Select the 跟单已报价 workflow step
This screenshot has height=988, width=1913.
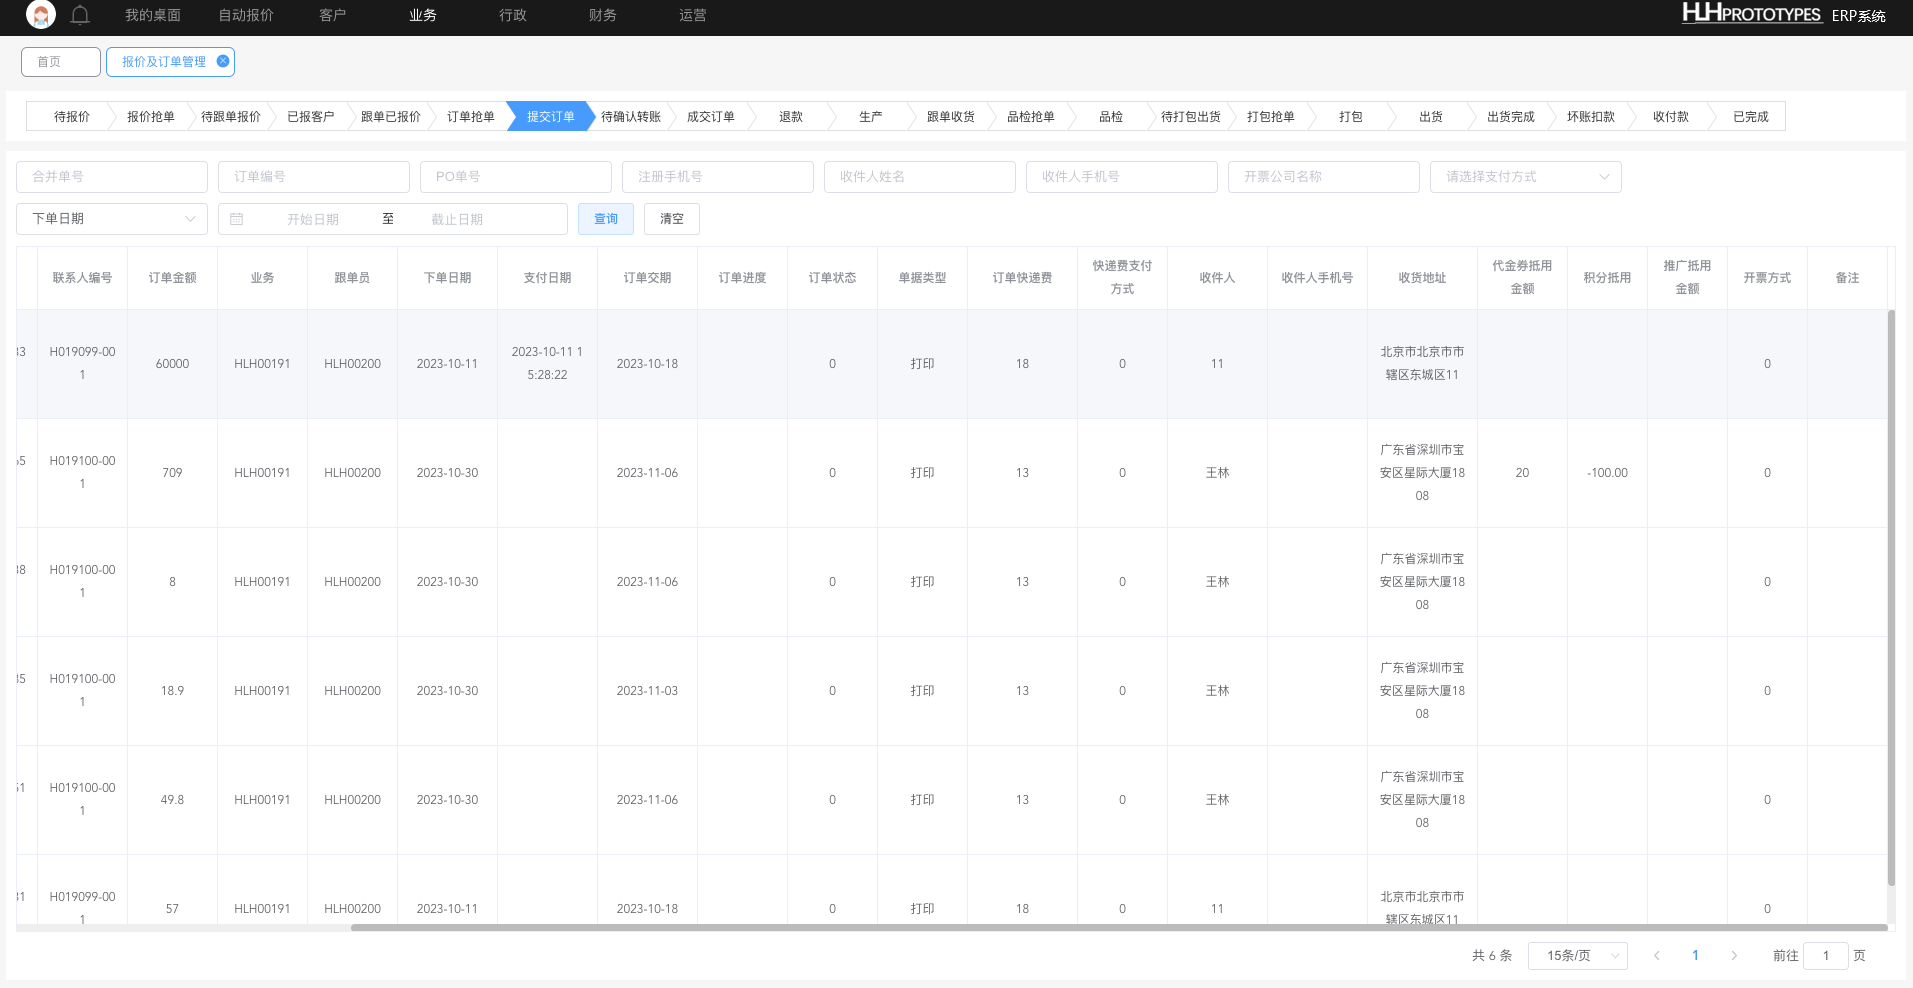click(391, 117)
